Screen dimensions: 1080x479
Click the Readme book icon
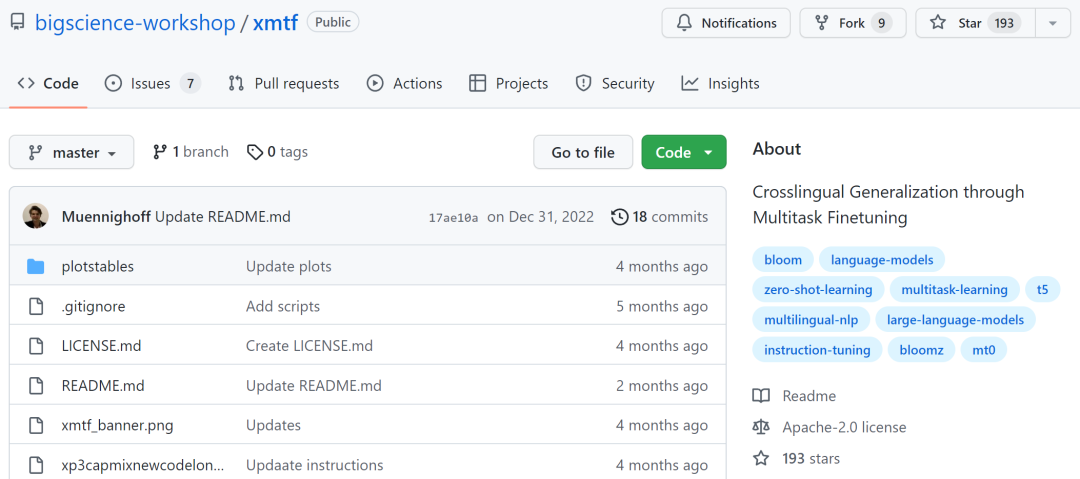762,396
